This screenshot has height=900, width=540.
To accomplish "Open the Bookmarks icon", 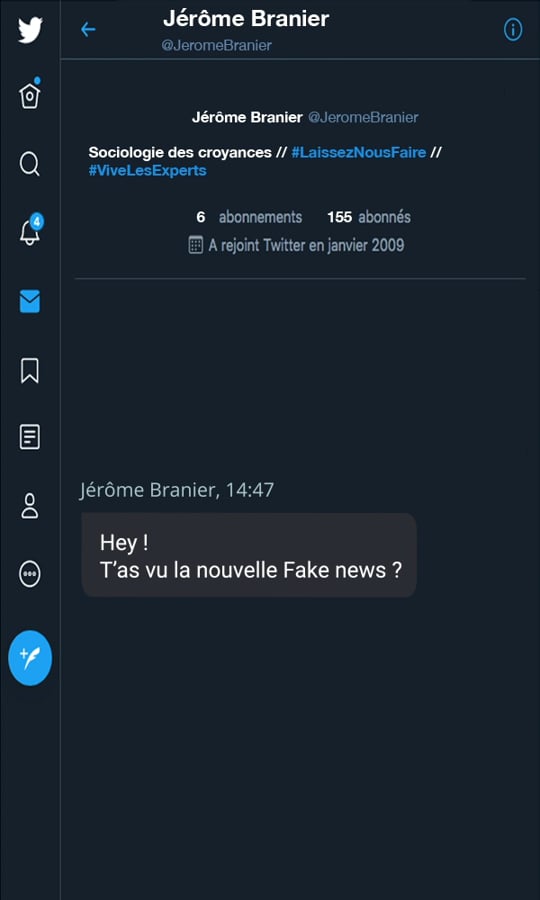I will 30,370.
